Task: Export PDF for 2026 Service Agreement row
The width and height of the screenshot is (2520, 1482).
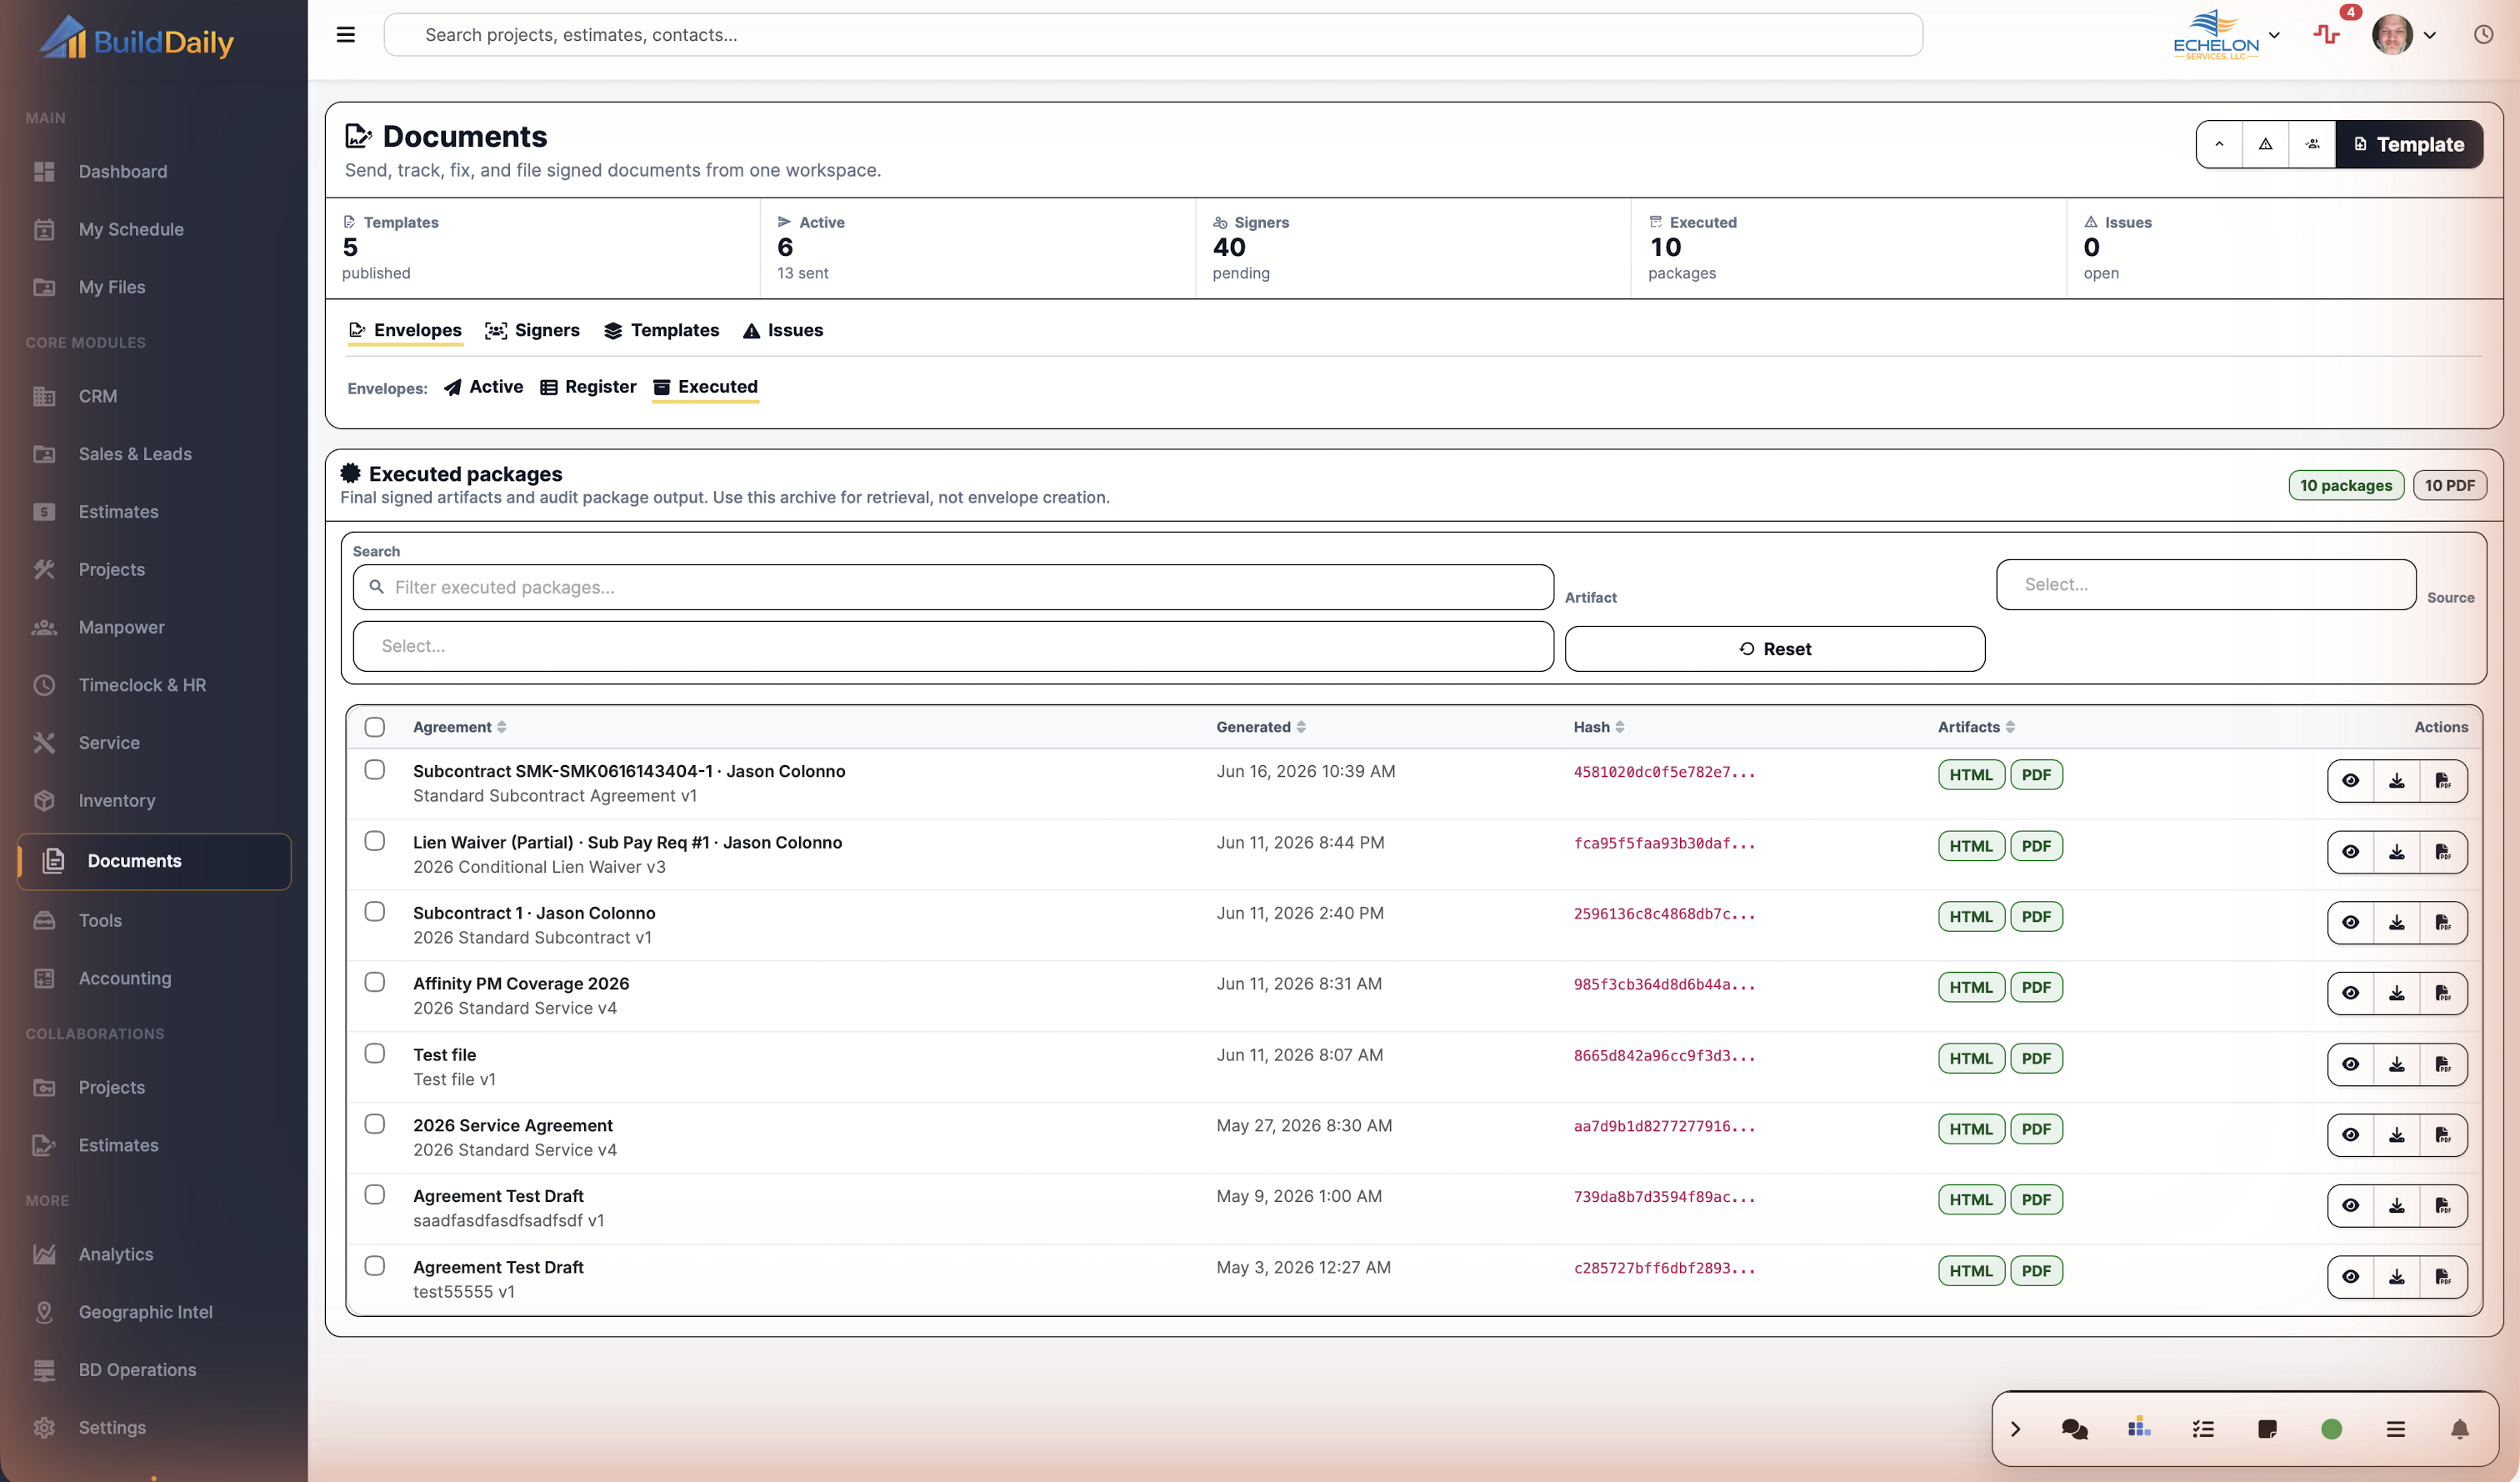Action: click(x=2443, y=1135)
